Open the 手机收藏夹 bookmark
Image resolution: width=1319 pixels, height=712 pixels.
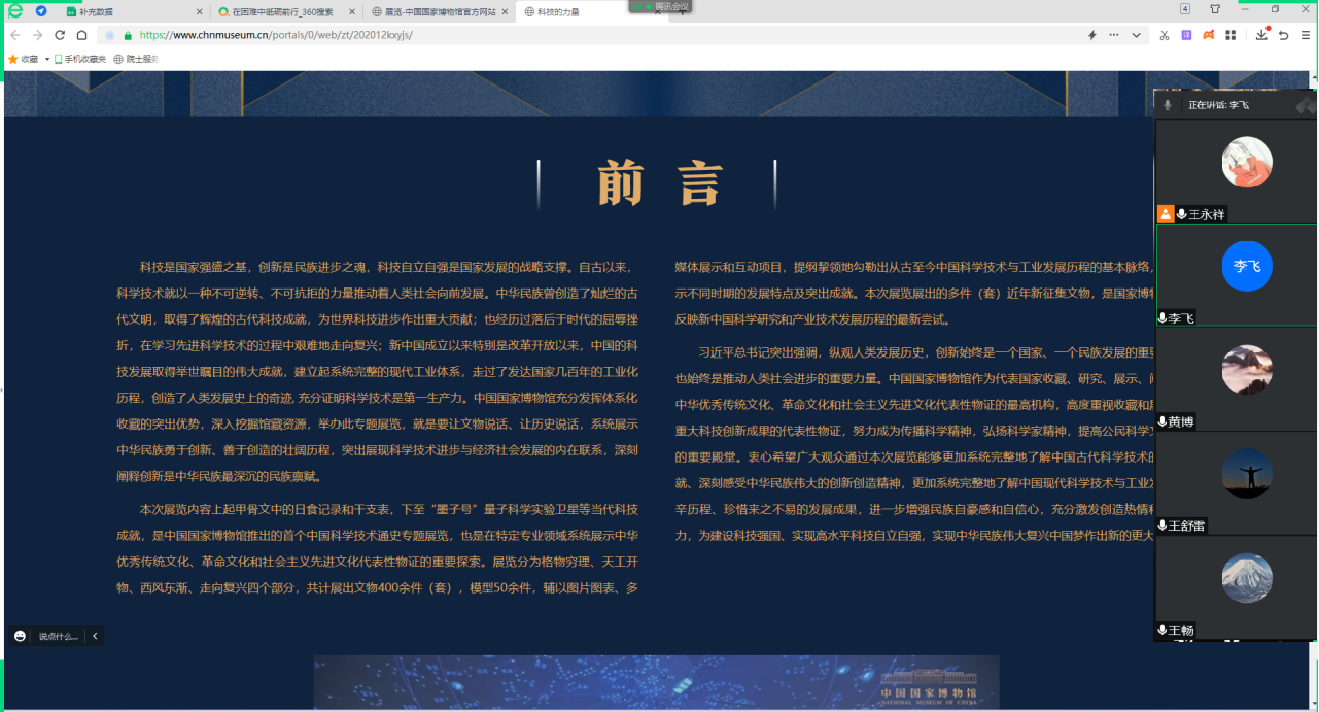80,59
